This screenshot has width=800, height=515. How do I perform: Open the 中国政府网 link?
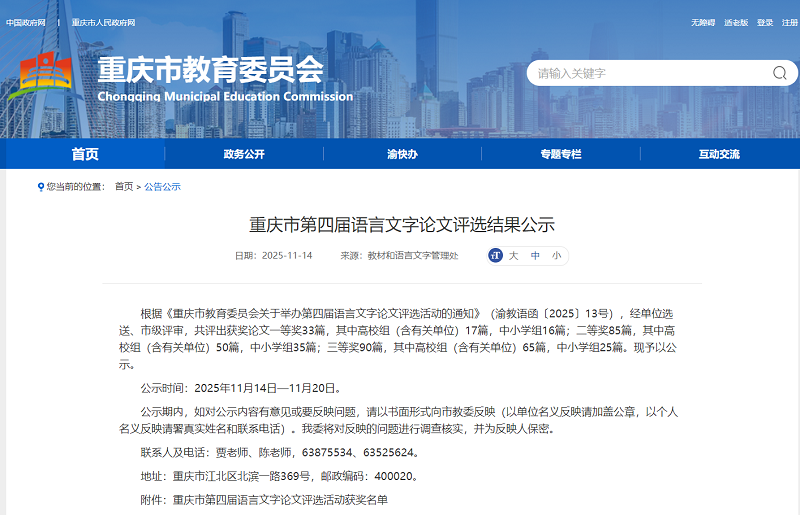click(x=26, y=22)
